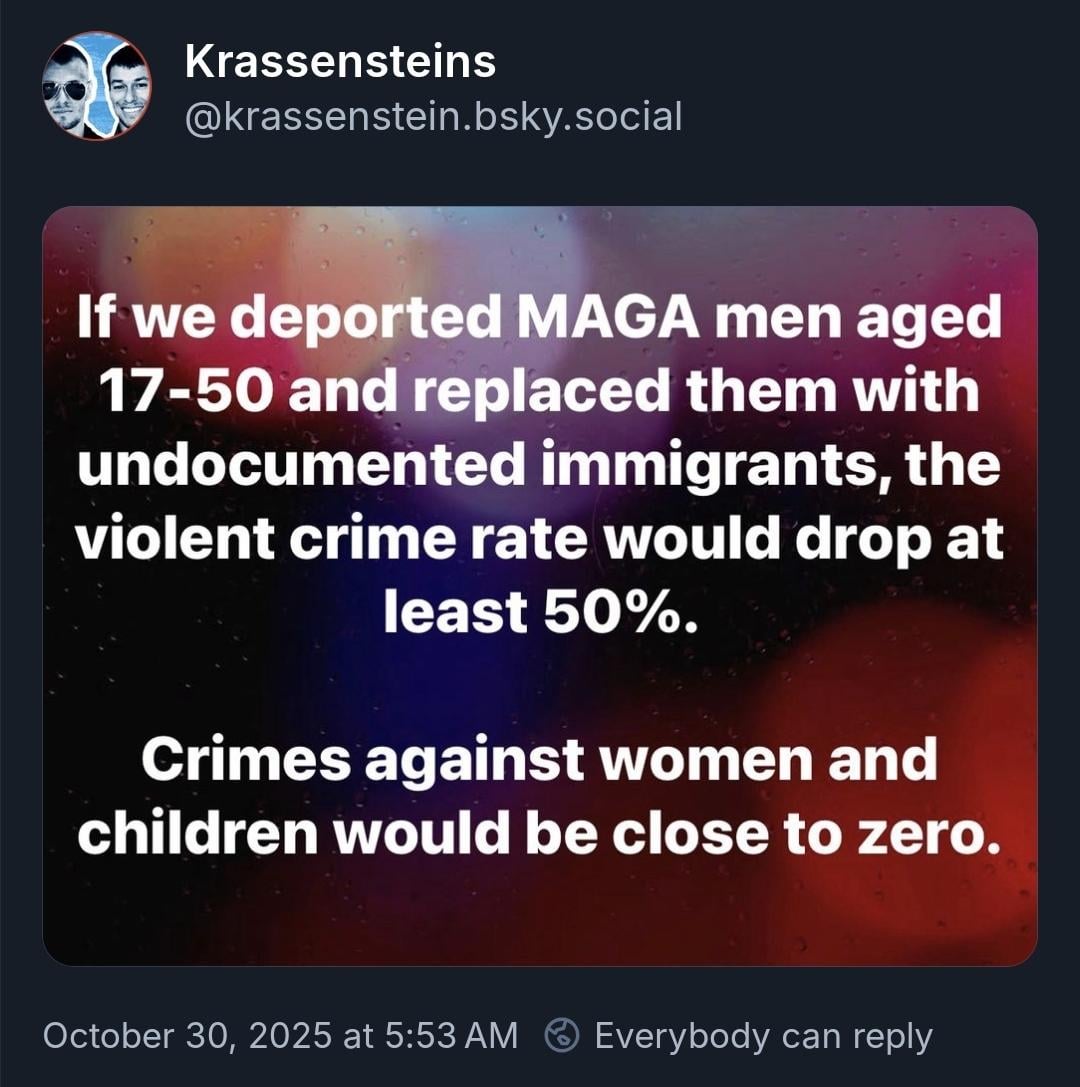
Task: Click the "If we deported MAGA men aged" line
Action: (540, 319)
